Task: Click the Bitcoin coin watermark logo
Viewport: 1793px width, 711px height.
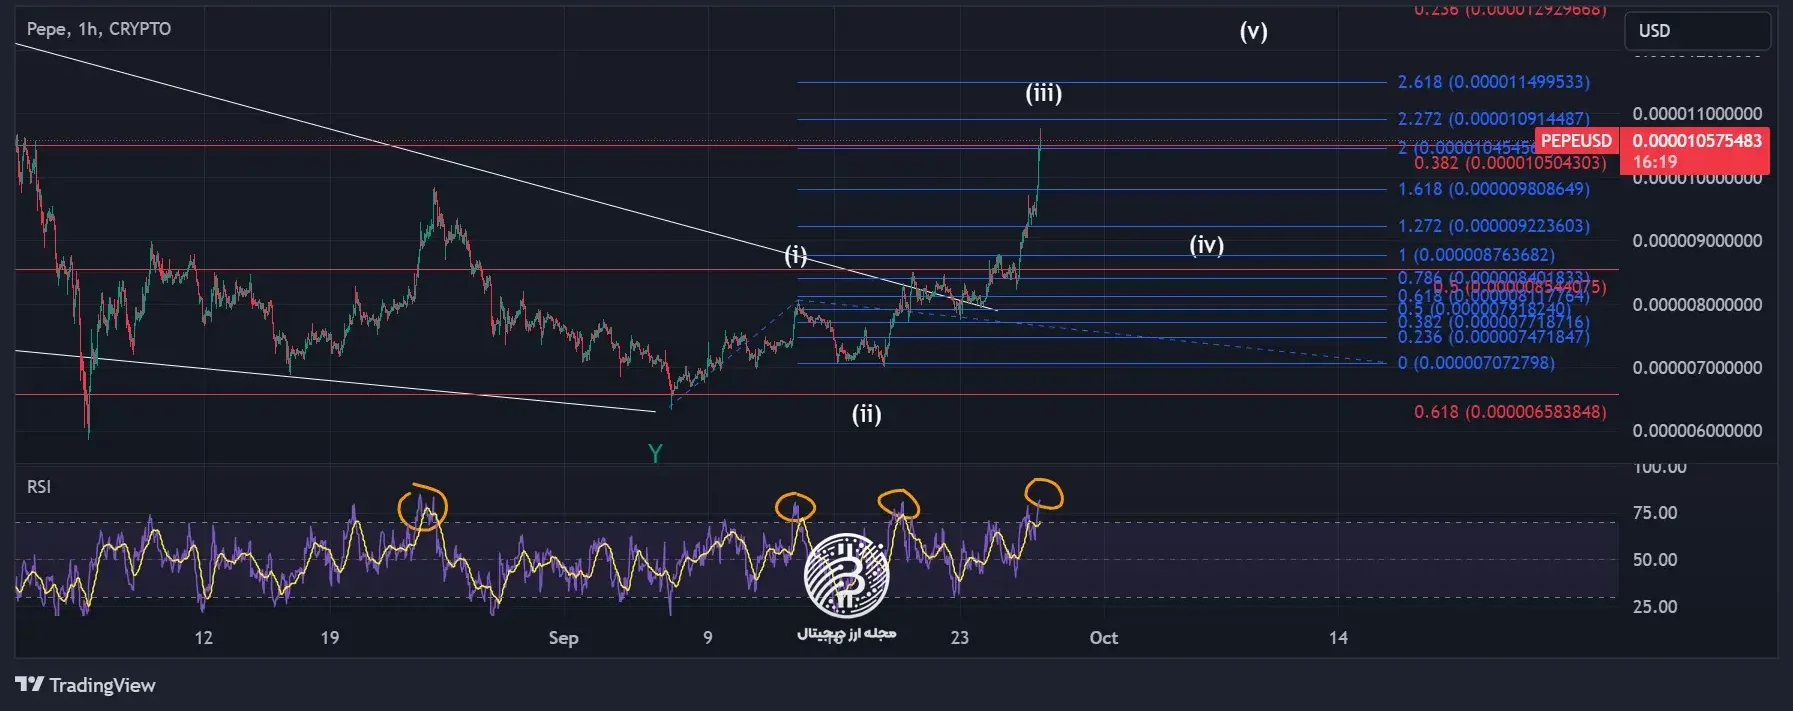Action: (x=846, y=575)
